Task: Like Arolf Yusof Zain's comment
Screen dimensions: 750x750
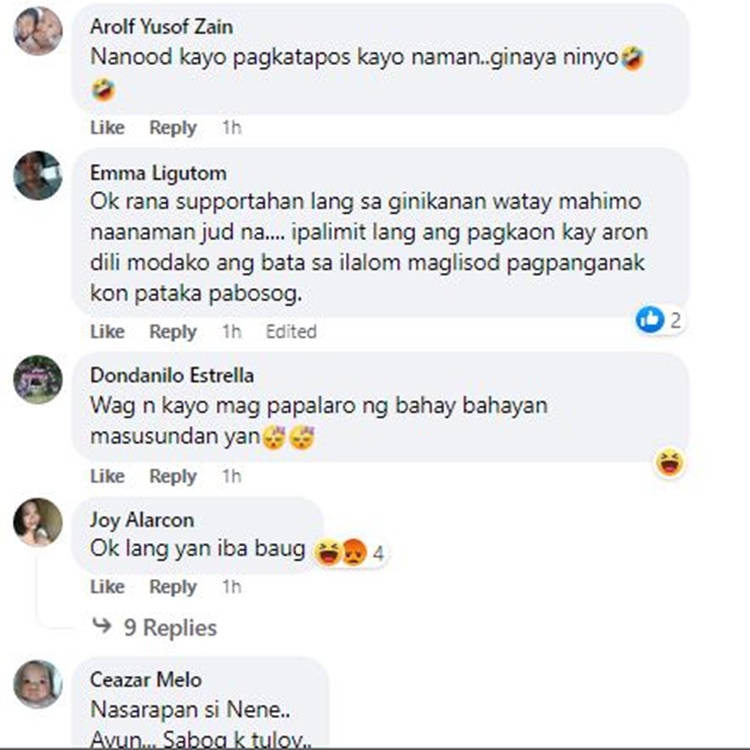Action: (107, 127)
